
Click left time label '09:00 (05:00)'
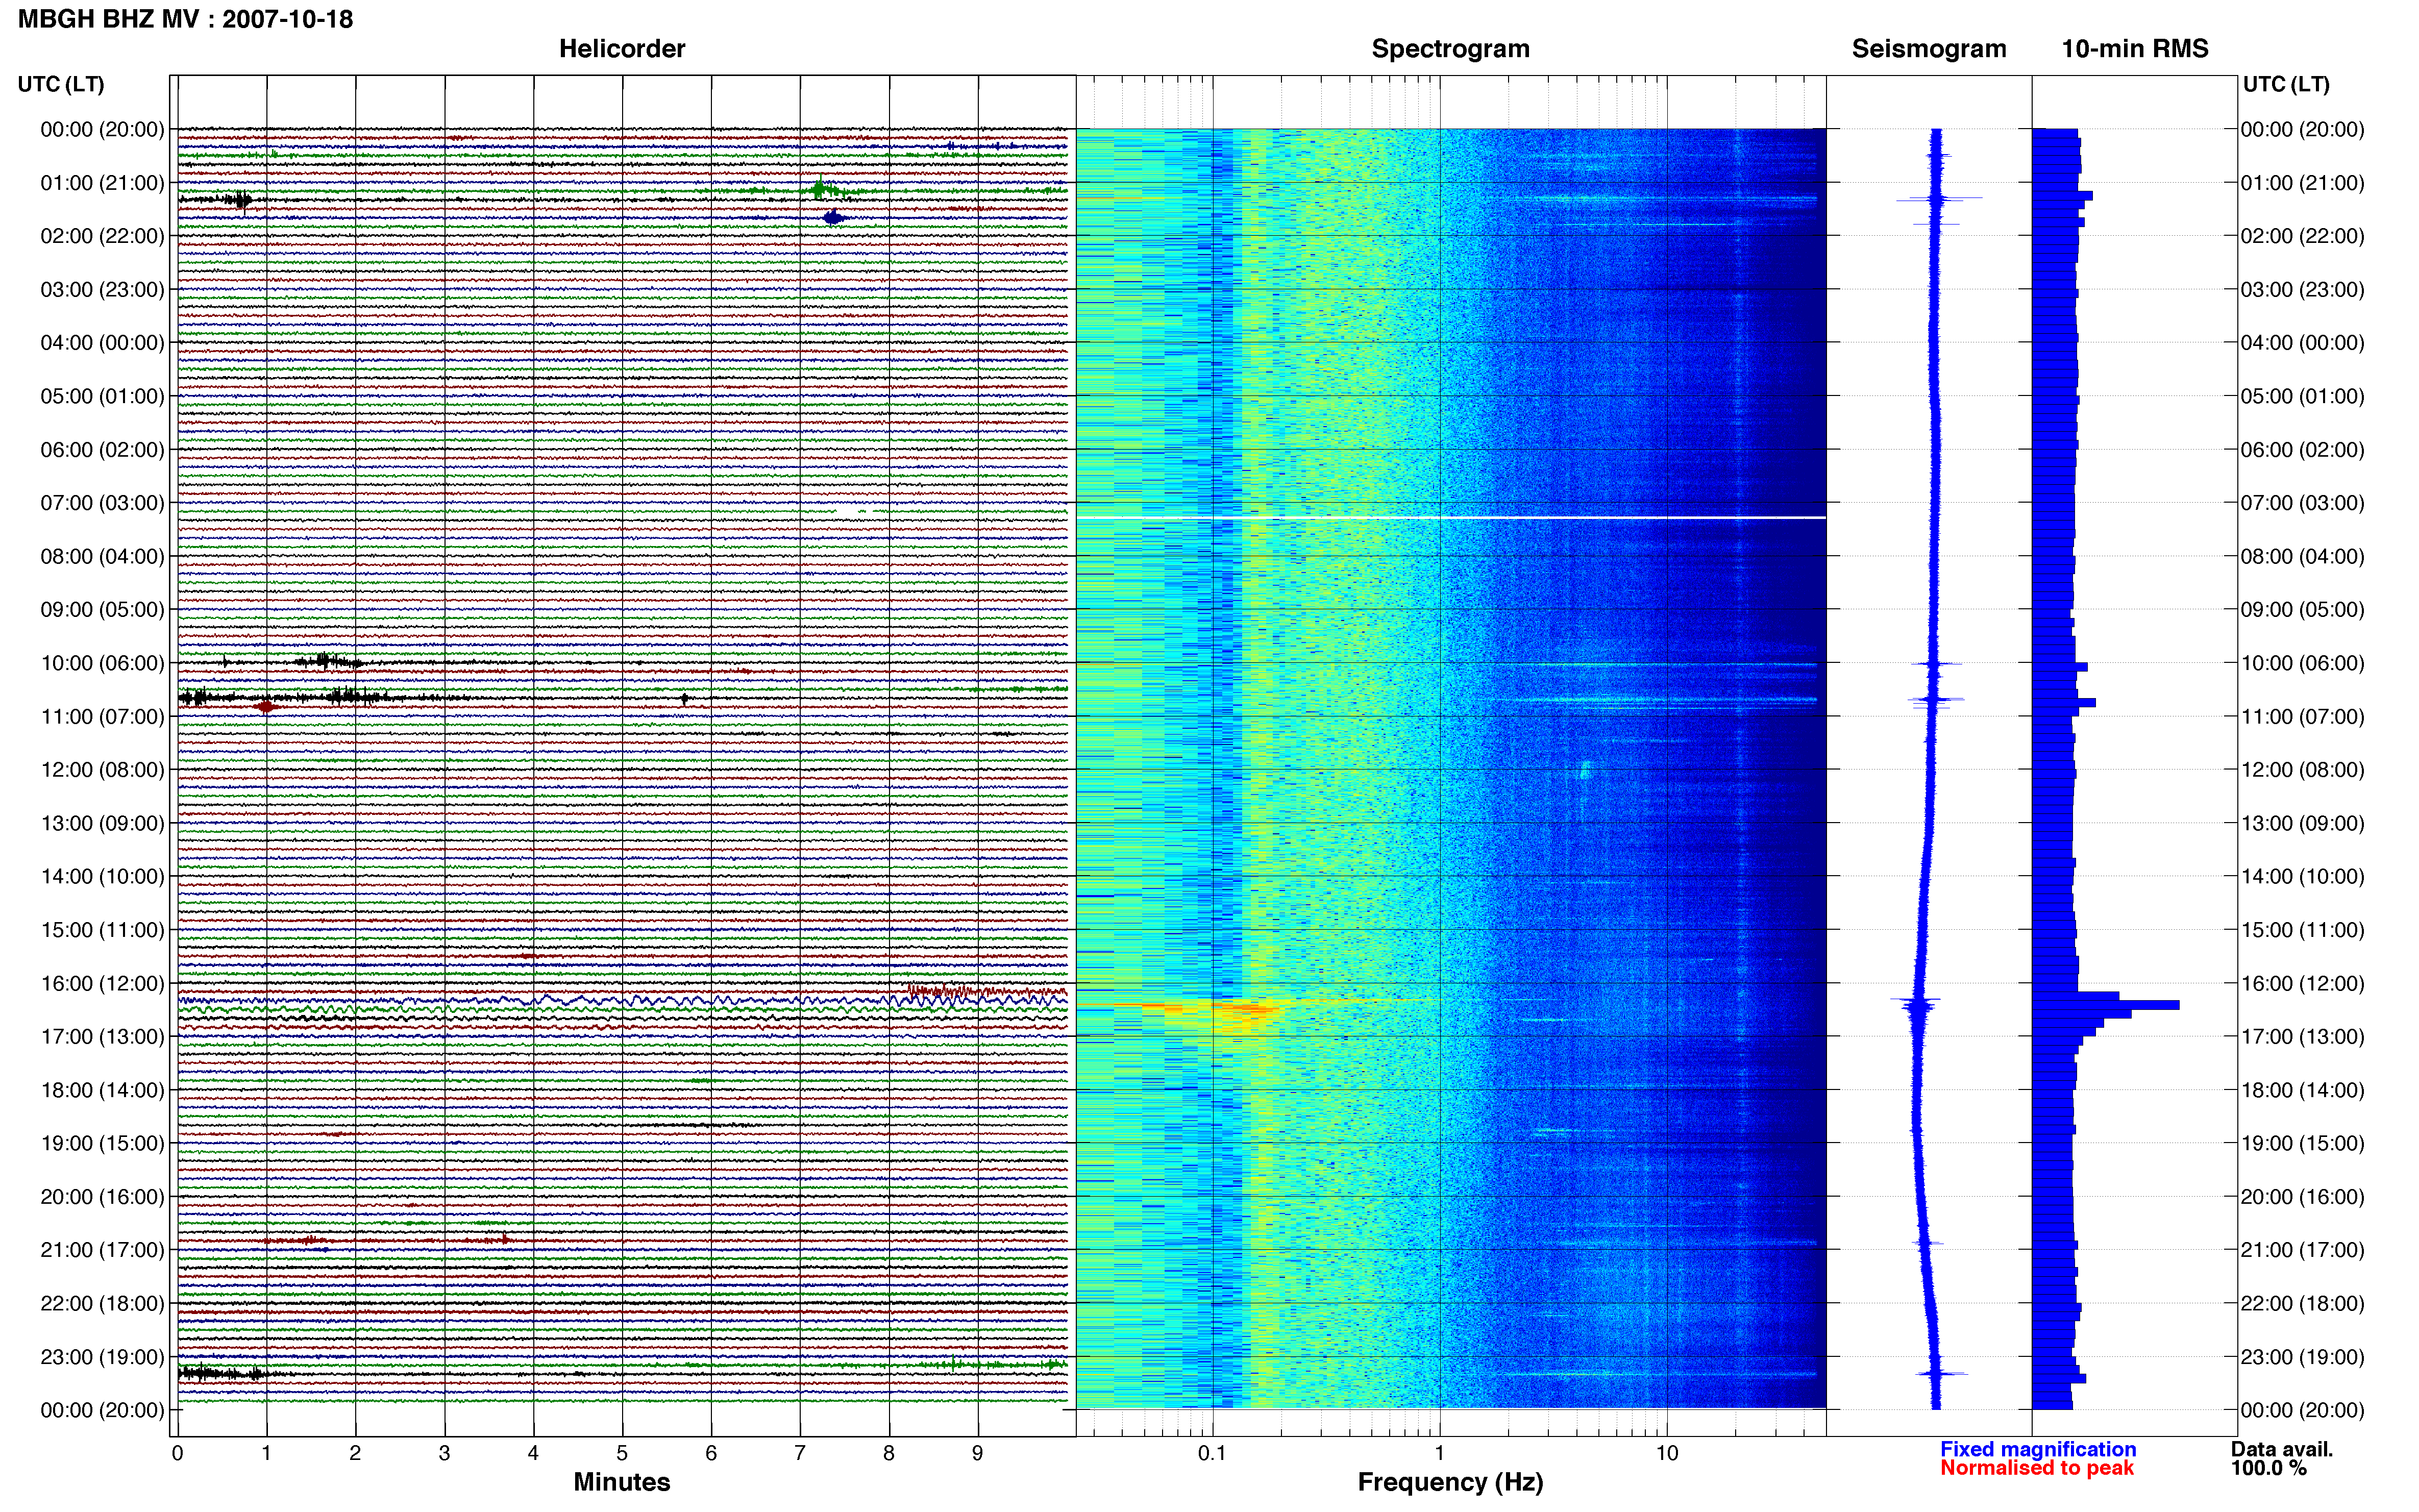pyautogui.click(x=102, y=610)
